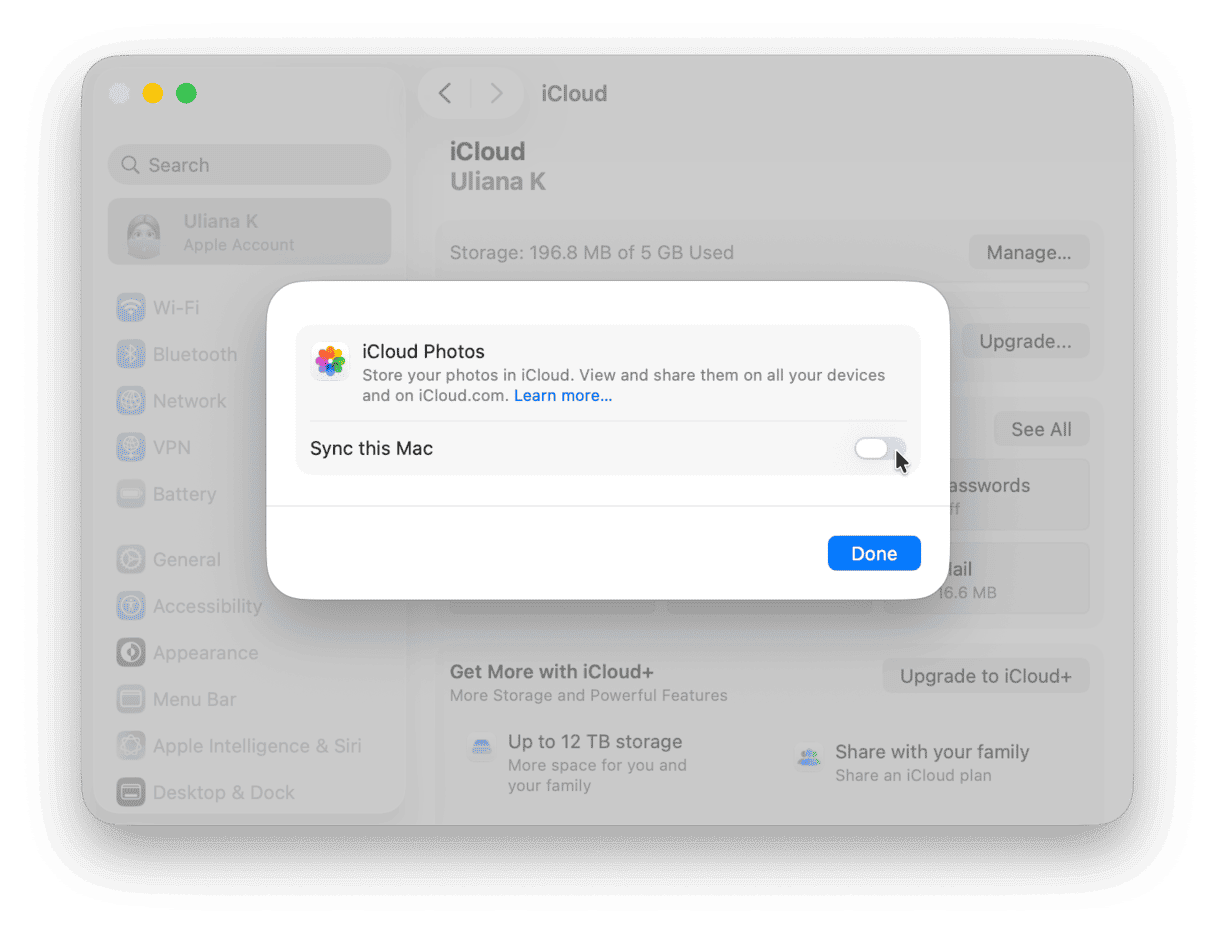Click the back chevron navigation arrow

tap(444, 93)
